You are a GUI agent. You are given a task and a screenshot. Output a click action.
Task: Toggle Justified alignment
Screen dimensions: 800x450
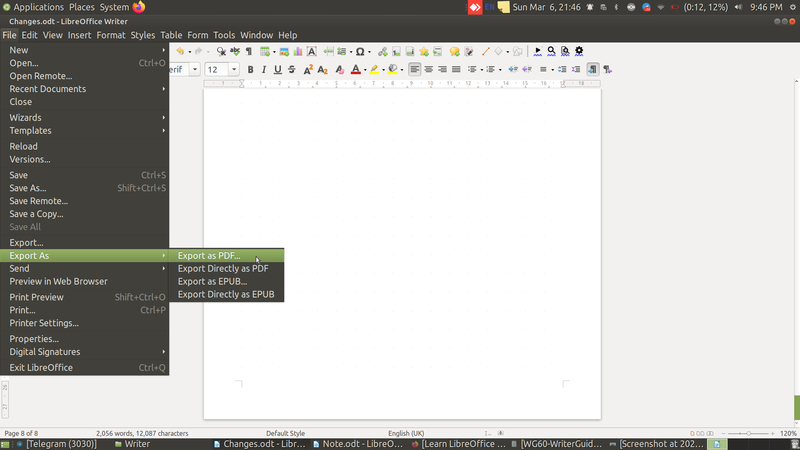tap(456, 69)
